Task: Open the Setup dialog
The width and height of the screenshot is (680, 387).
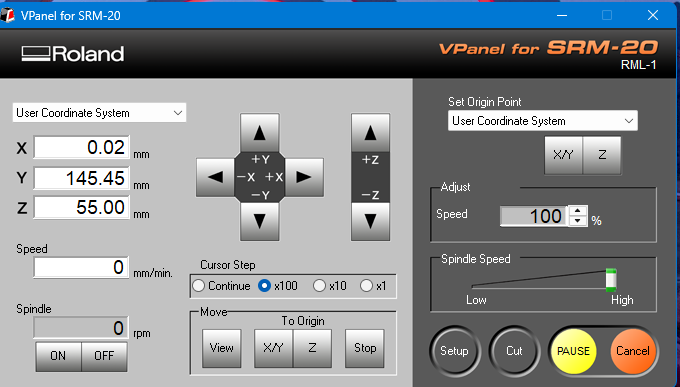Action: [454, 351]
